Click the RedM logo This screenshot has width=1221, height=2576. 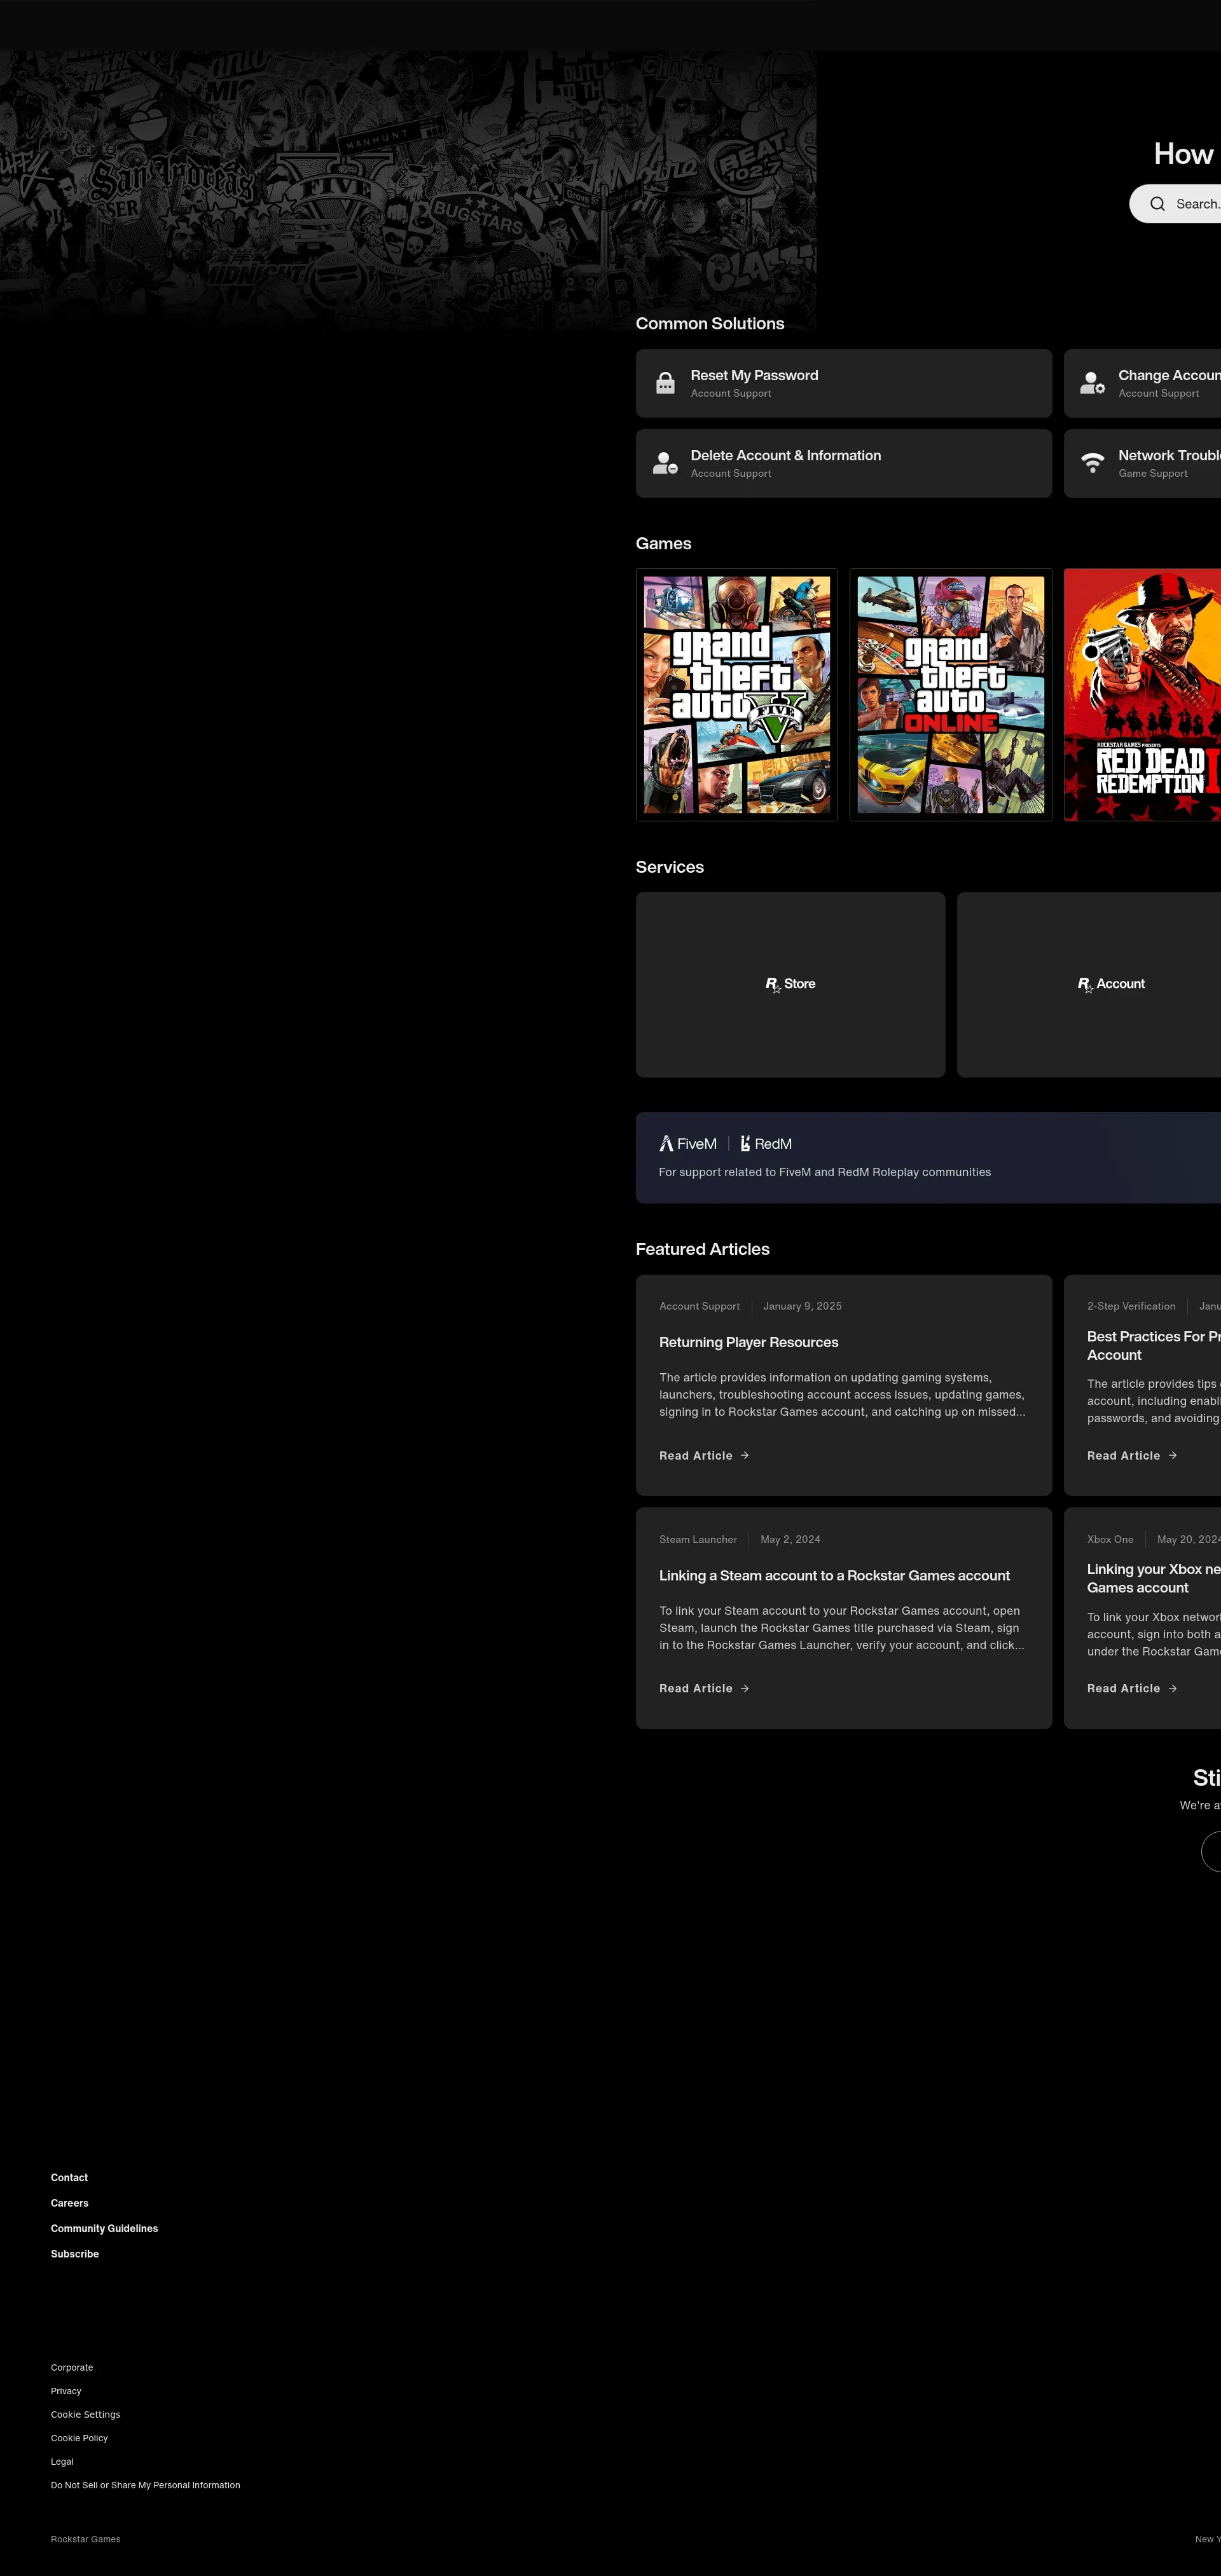tap(766, 1144)
